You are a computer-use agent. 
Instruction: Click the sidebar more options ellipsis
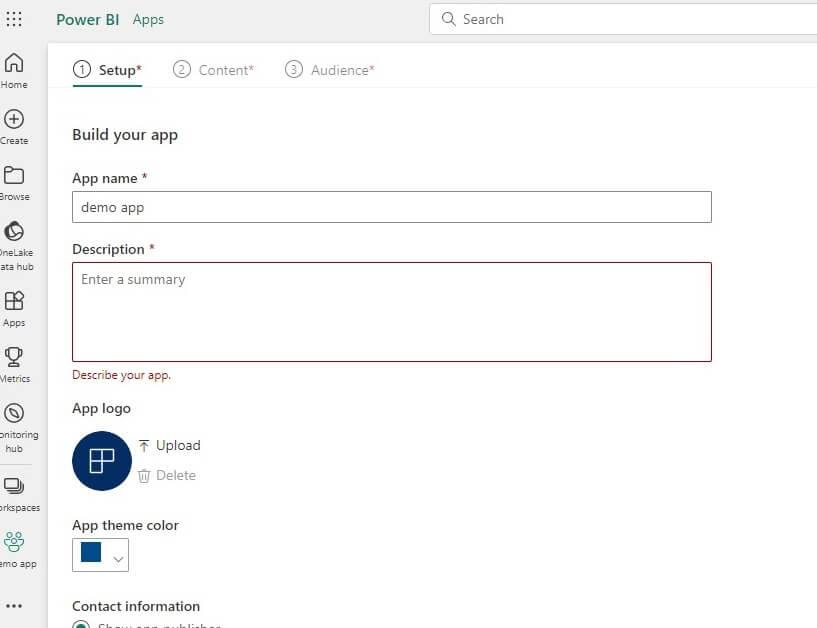coord(14,605)
